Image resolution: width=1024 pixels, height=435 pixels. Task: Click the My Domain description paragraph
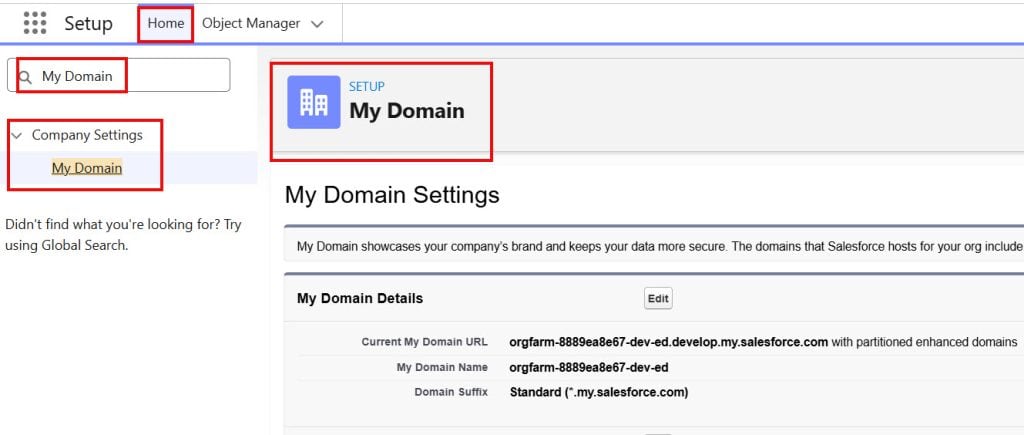[659, 246]
